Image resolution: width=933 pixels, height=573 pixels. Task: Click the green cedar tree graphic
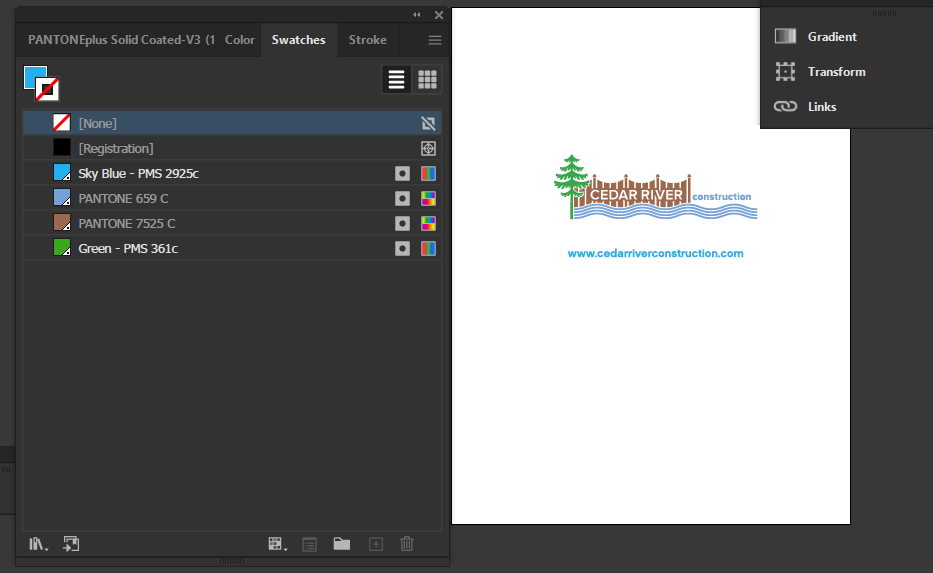click(571, 186)
